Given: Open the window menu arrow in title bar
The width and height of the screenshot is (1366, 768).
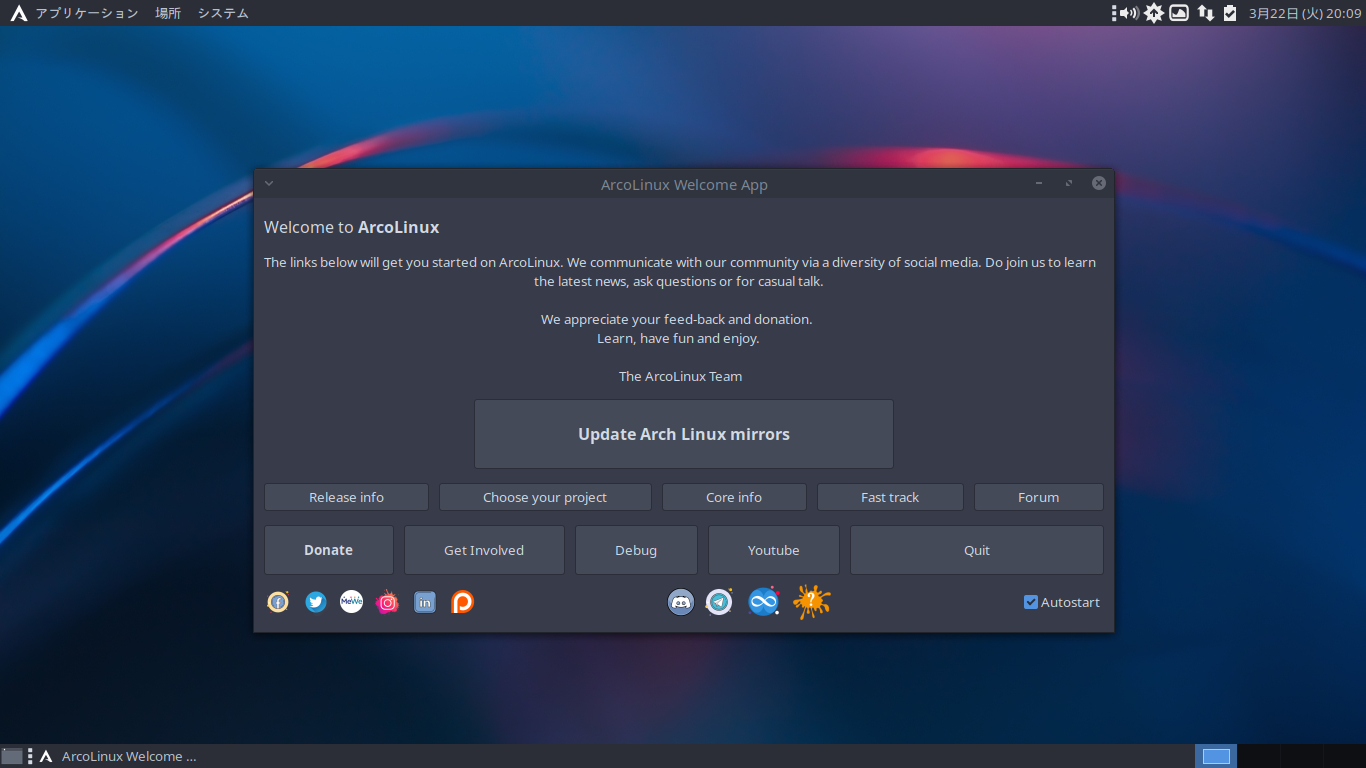Looking at the screenshot, I should (x=269, y=184).
